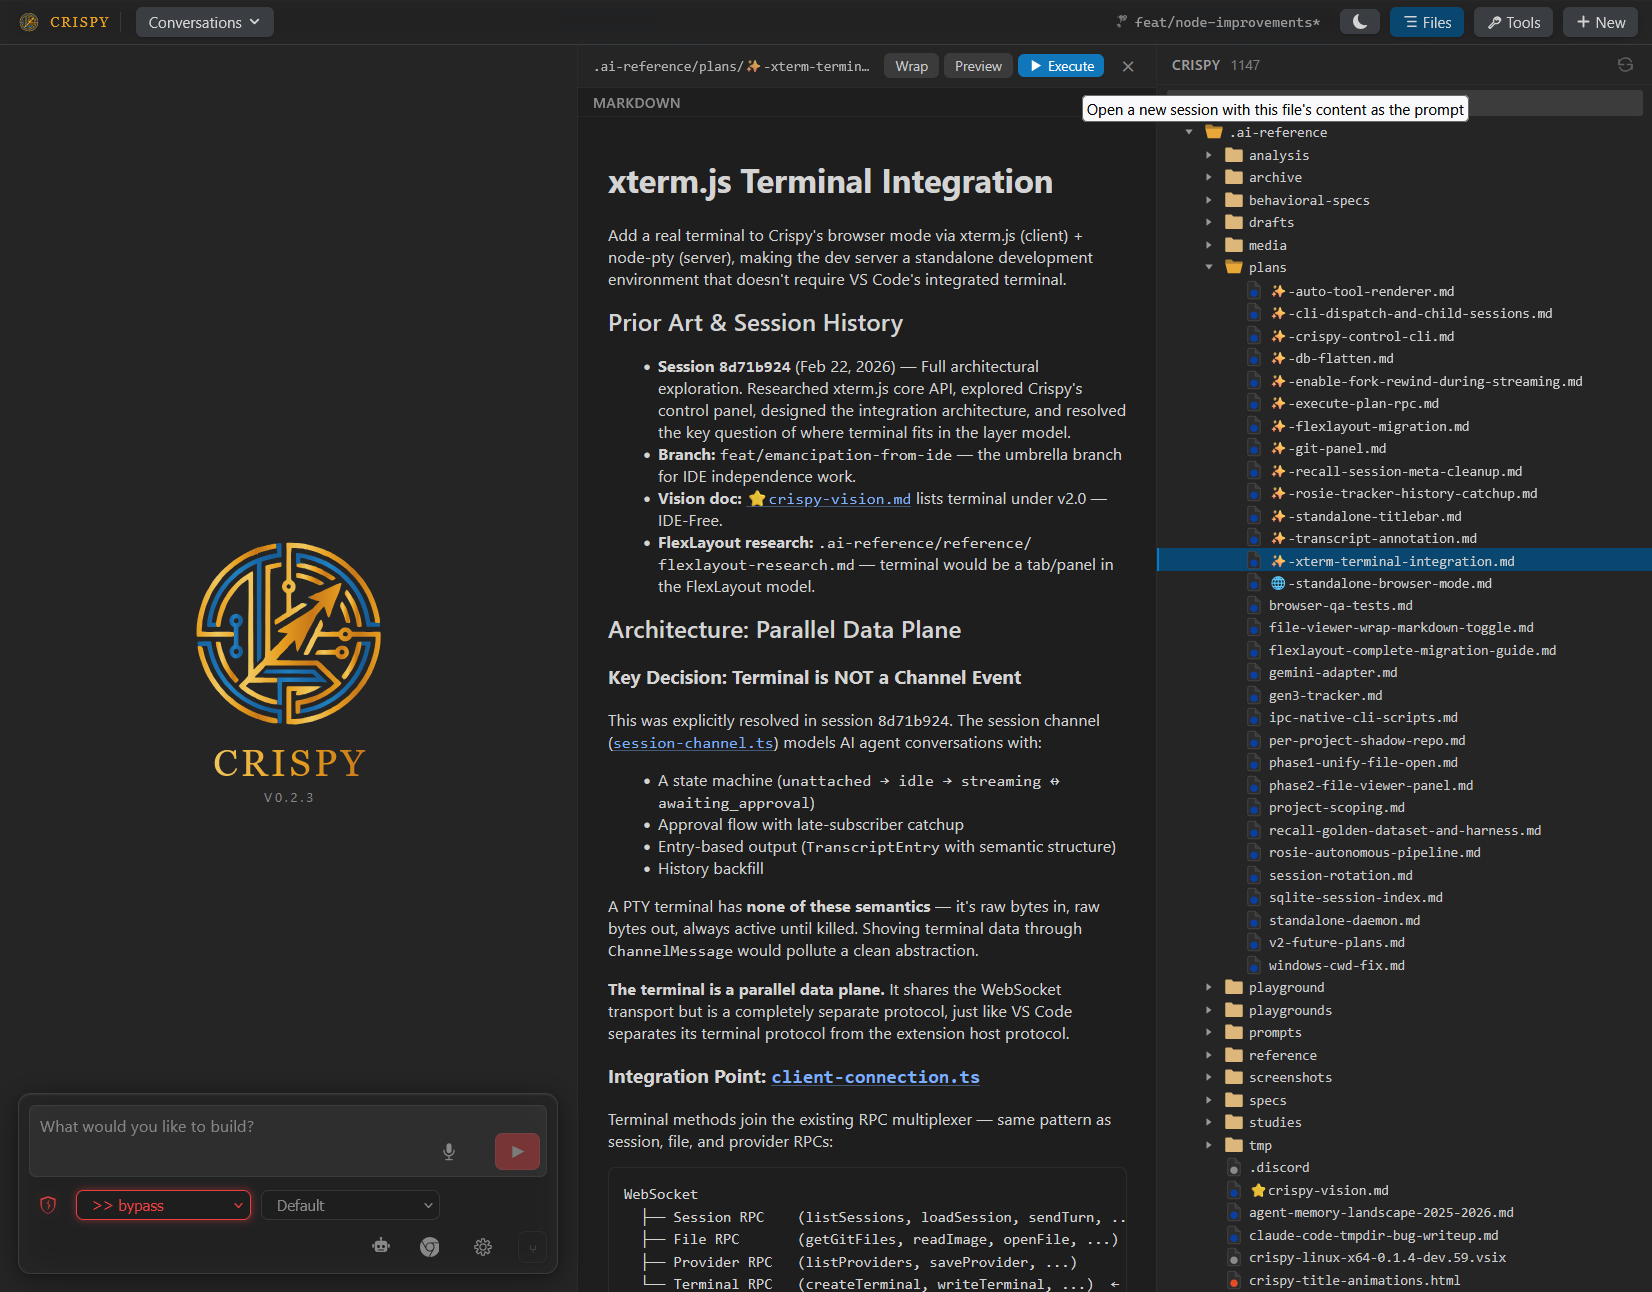Select the robot agent icon below the prompt
The width and height of the screenshot is (1652, 1292).
(x=381, y=1247)
